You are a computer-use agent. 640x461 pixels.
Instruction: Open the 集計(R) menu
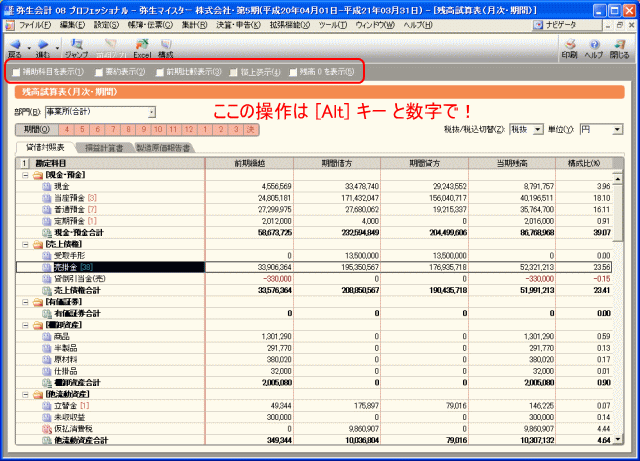[x=195, y=23]
